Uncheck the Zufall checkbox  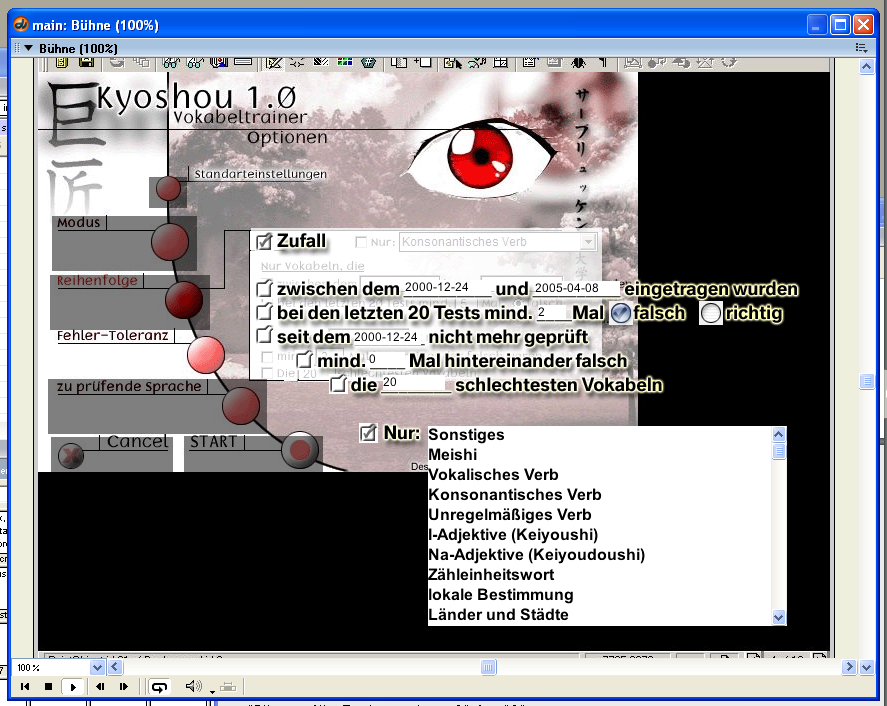click(264, 241)
